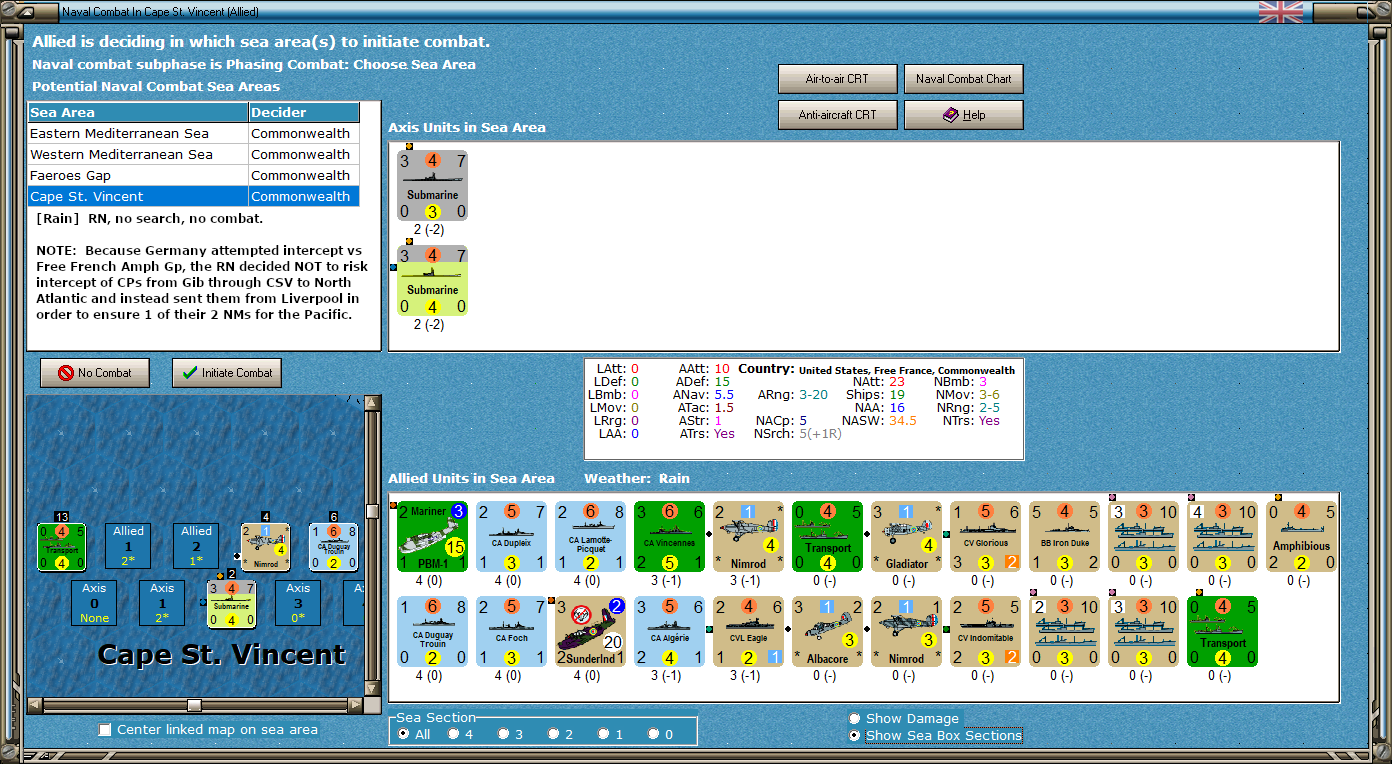Click the Transport counter on the sea map
Image resolution: width=1392 pixels, height=764 pixels.
[x=62, y=547]
